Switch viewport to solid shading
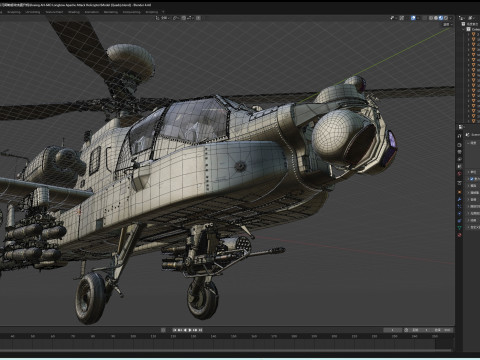 436,18
